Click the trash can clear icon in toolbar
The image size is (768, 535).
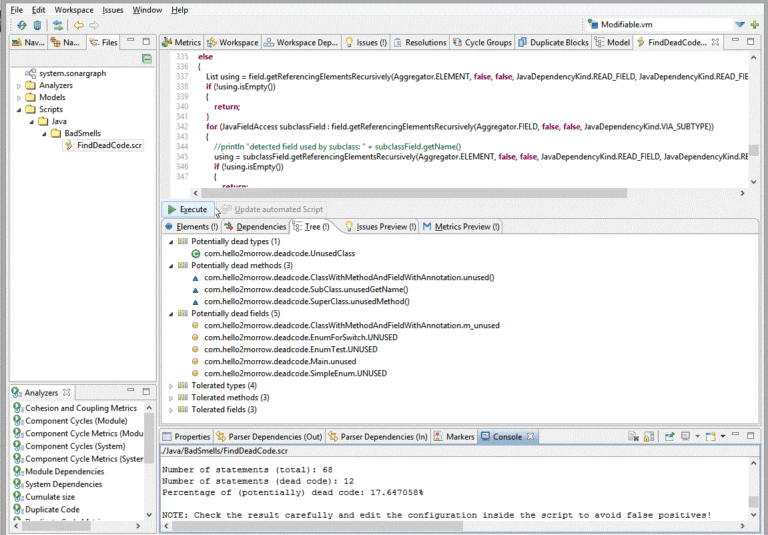click(x=37, y=25)
